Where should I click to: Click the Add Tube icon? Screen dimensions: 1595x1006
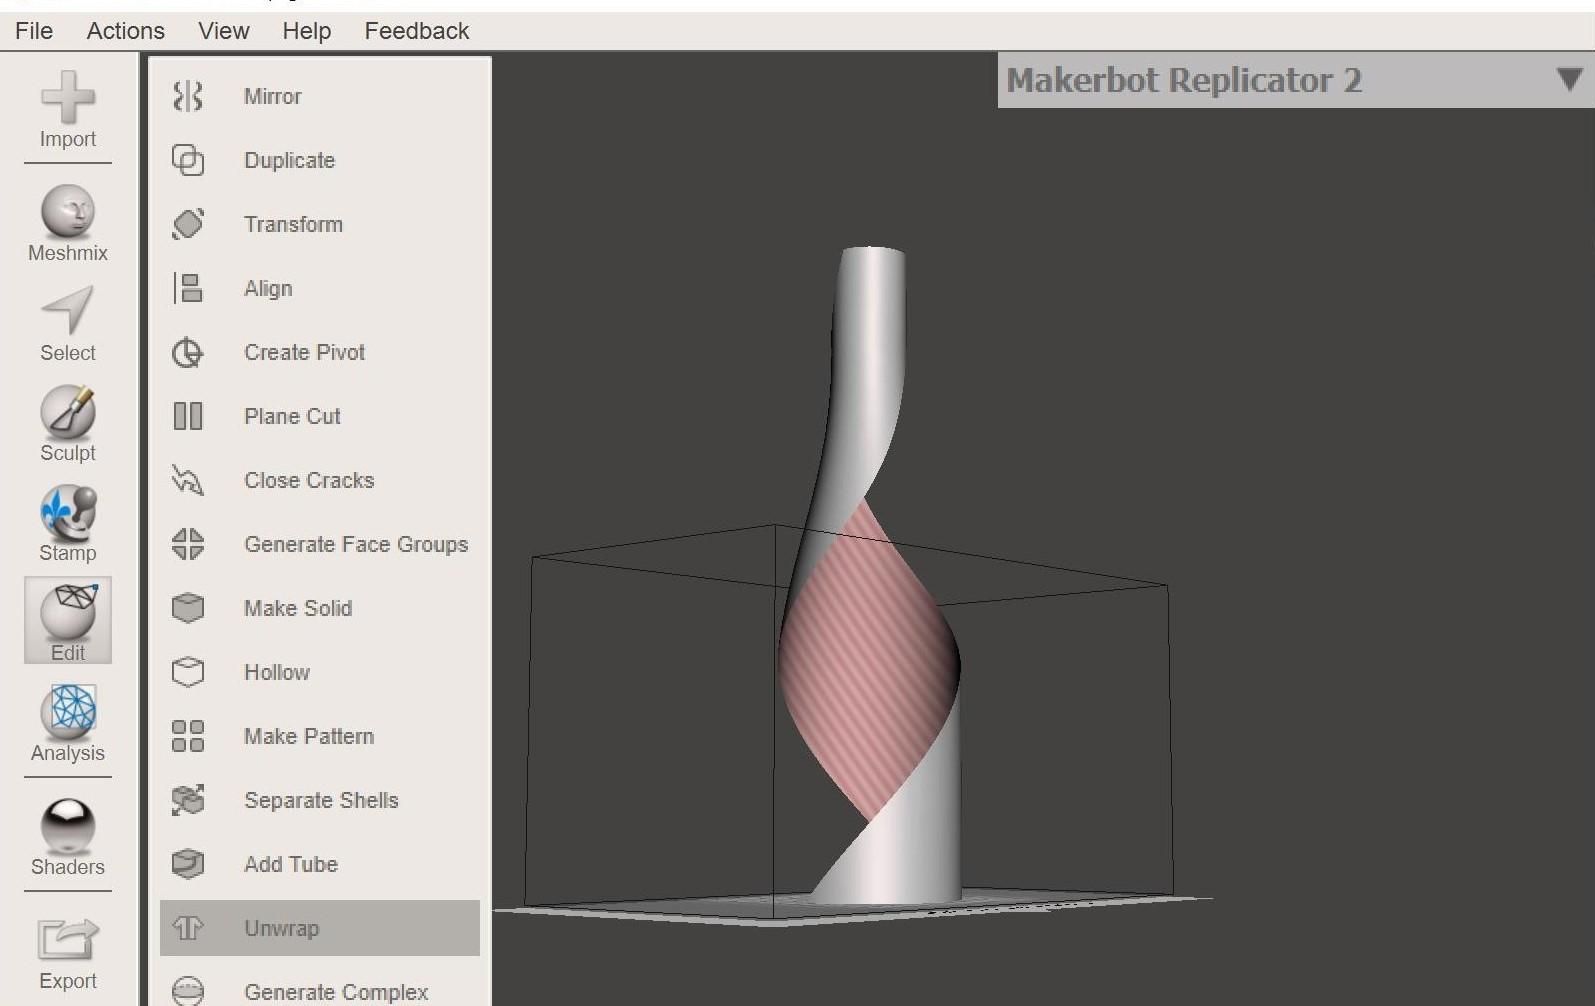click(188, 864)
